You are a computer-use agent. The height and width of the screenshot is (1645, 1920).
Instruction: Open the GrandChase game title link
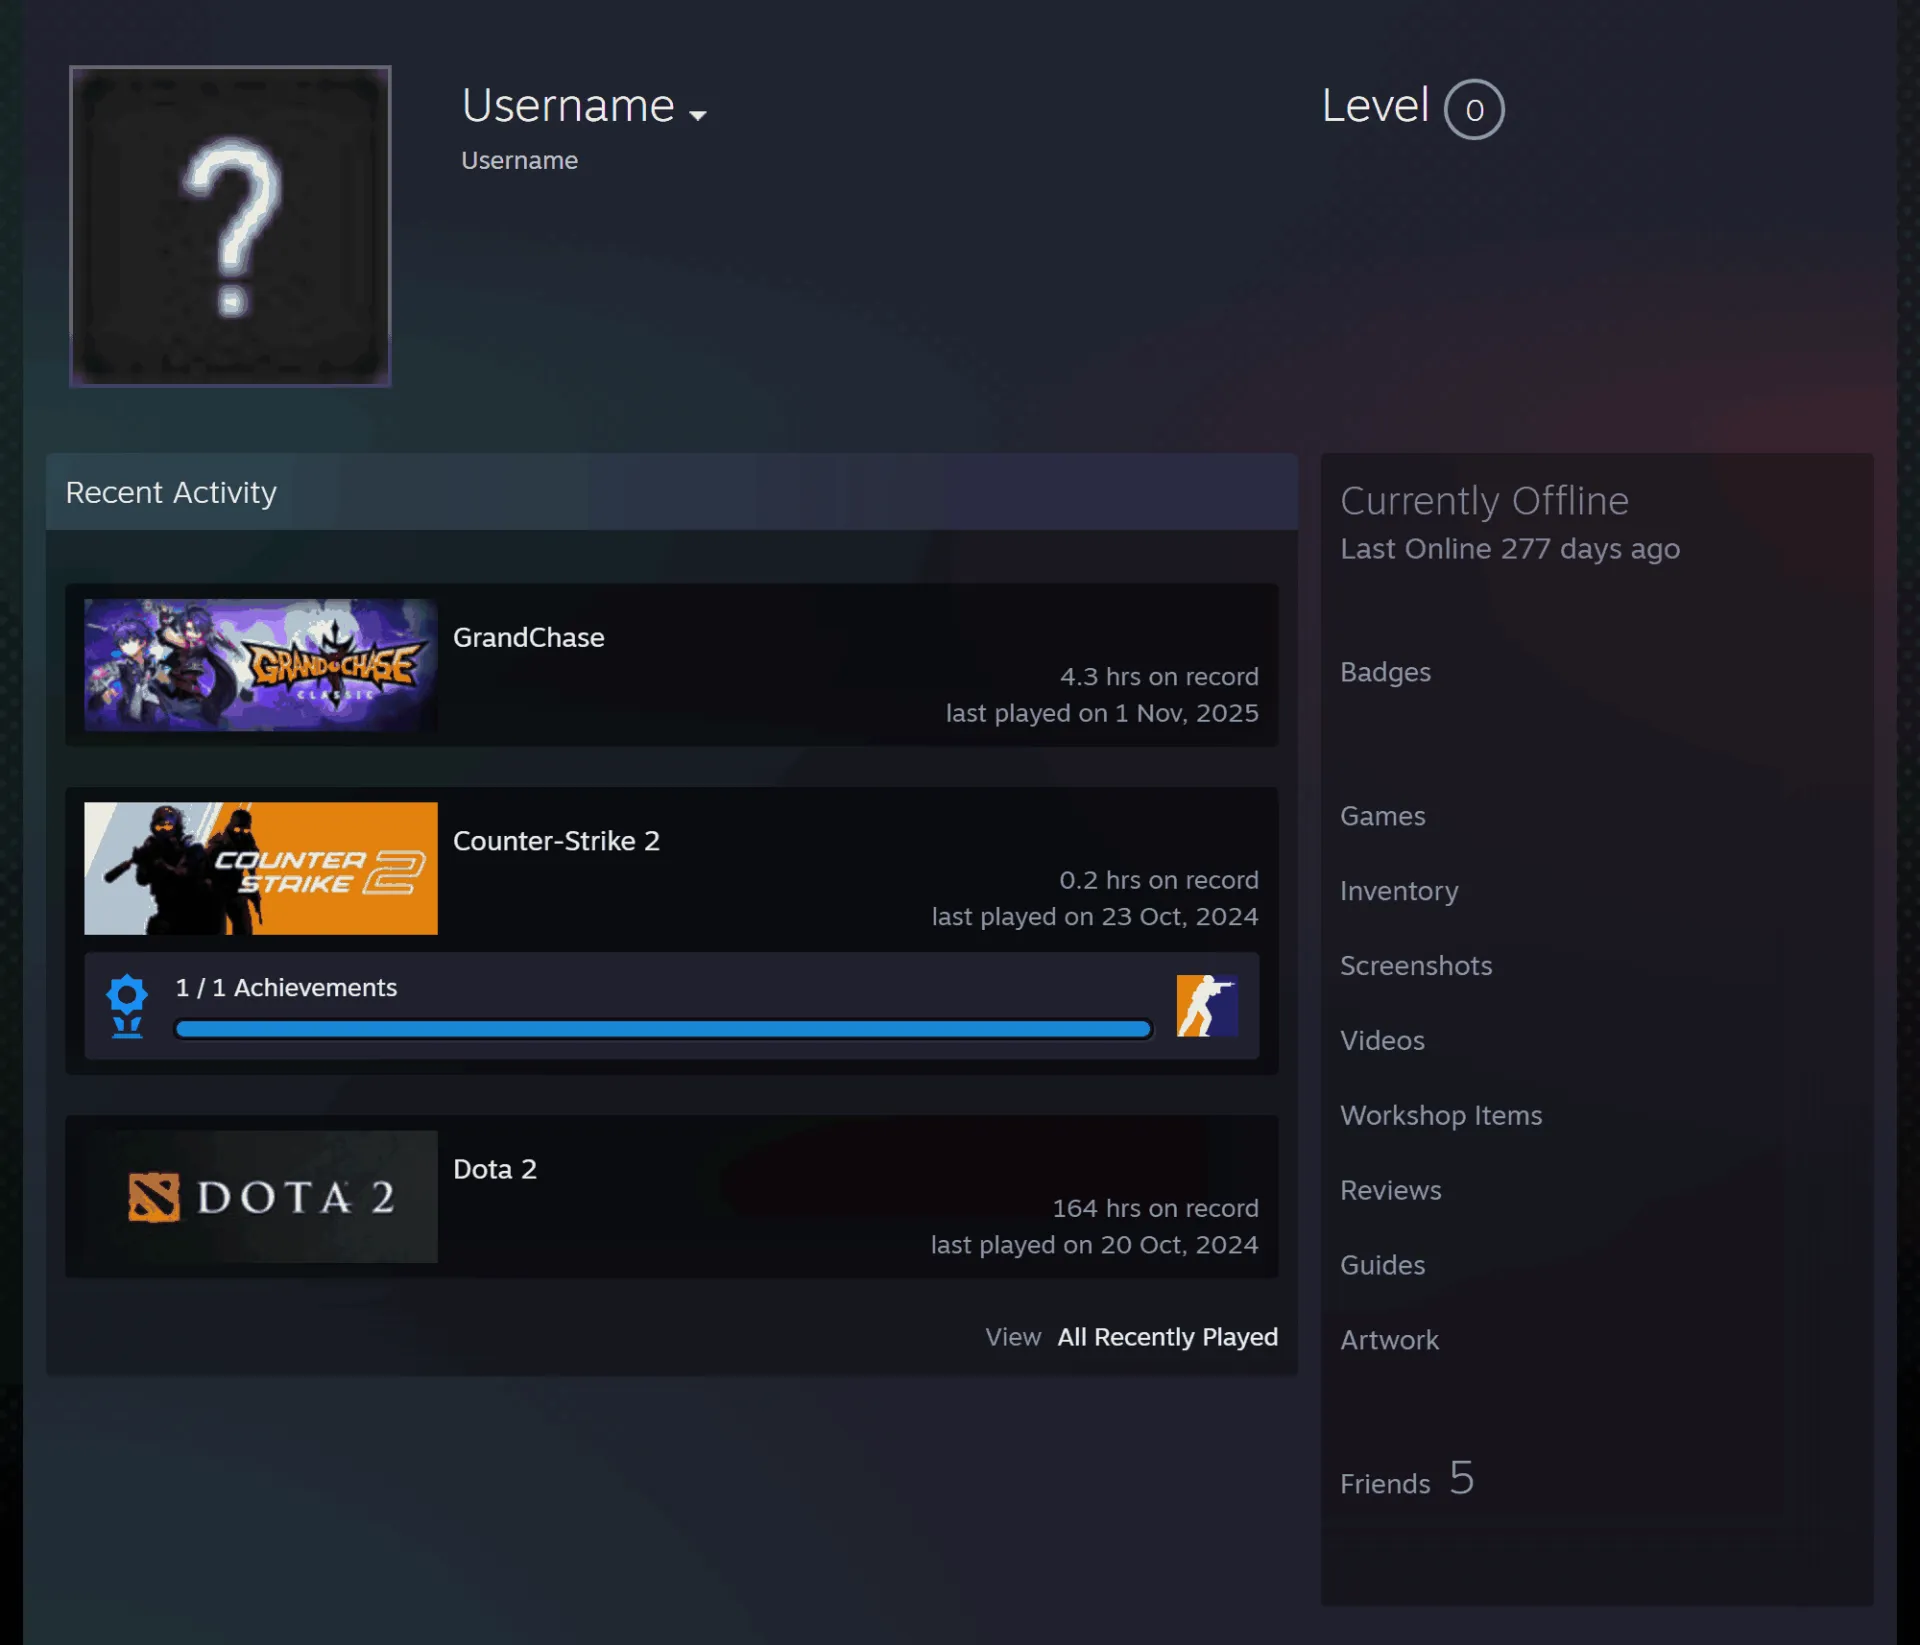pos(529,637)
